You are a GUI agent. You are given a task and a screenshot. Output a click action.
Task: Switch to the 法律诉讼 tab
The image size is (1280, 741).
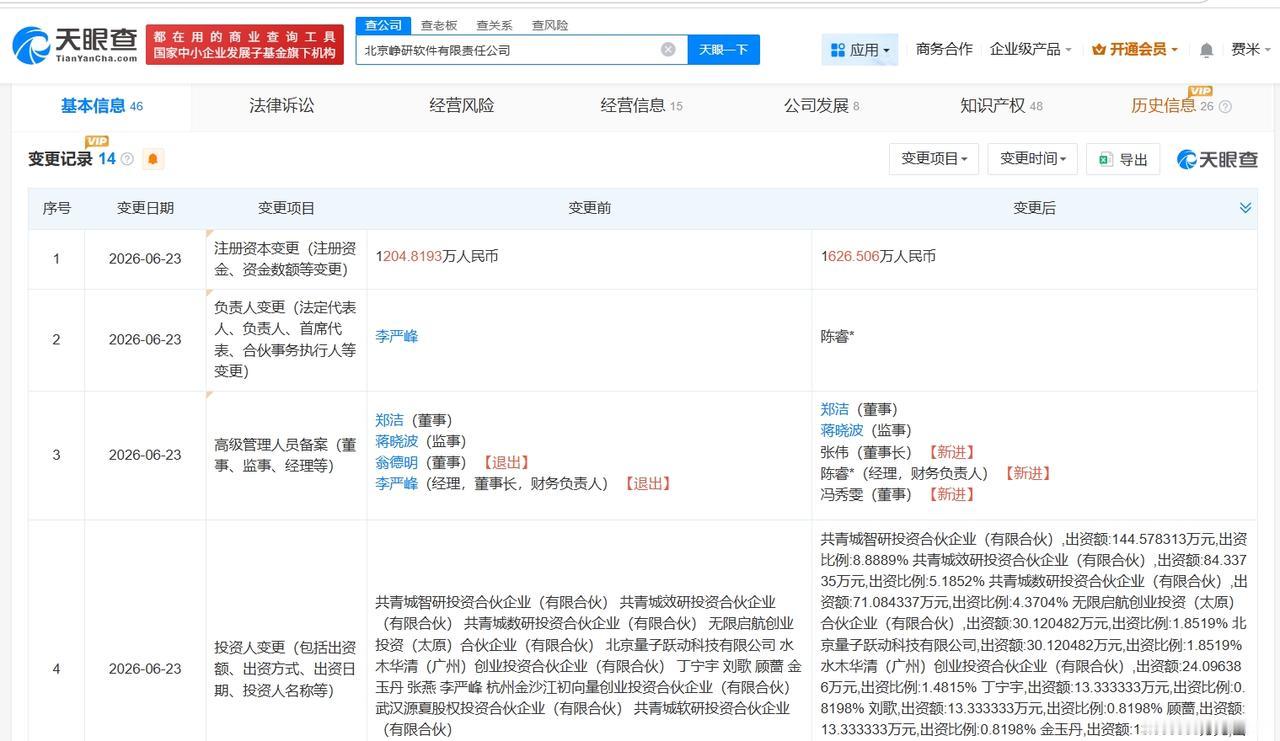point(281,106)
